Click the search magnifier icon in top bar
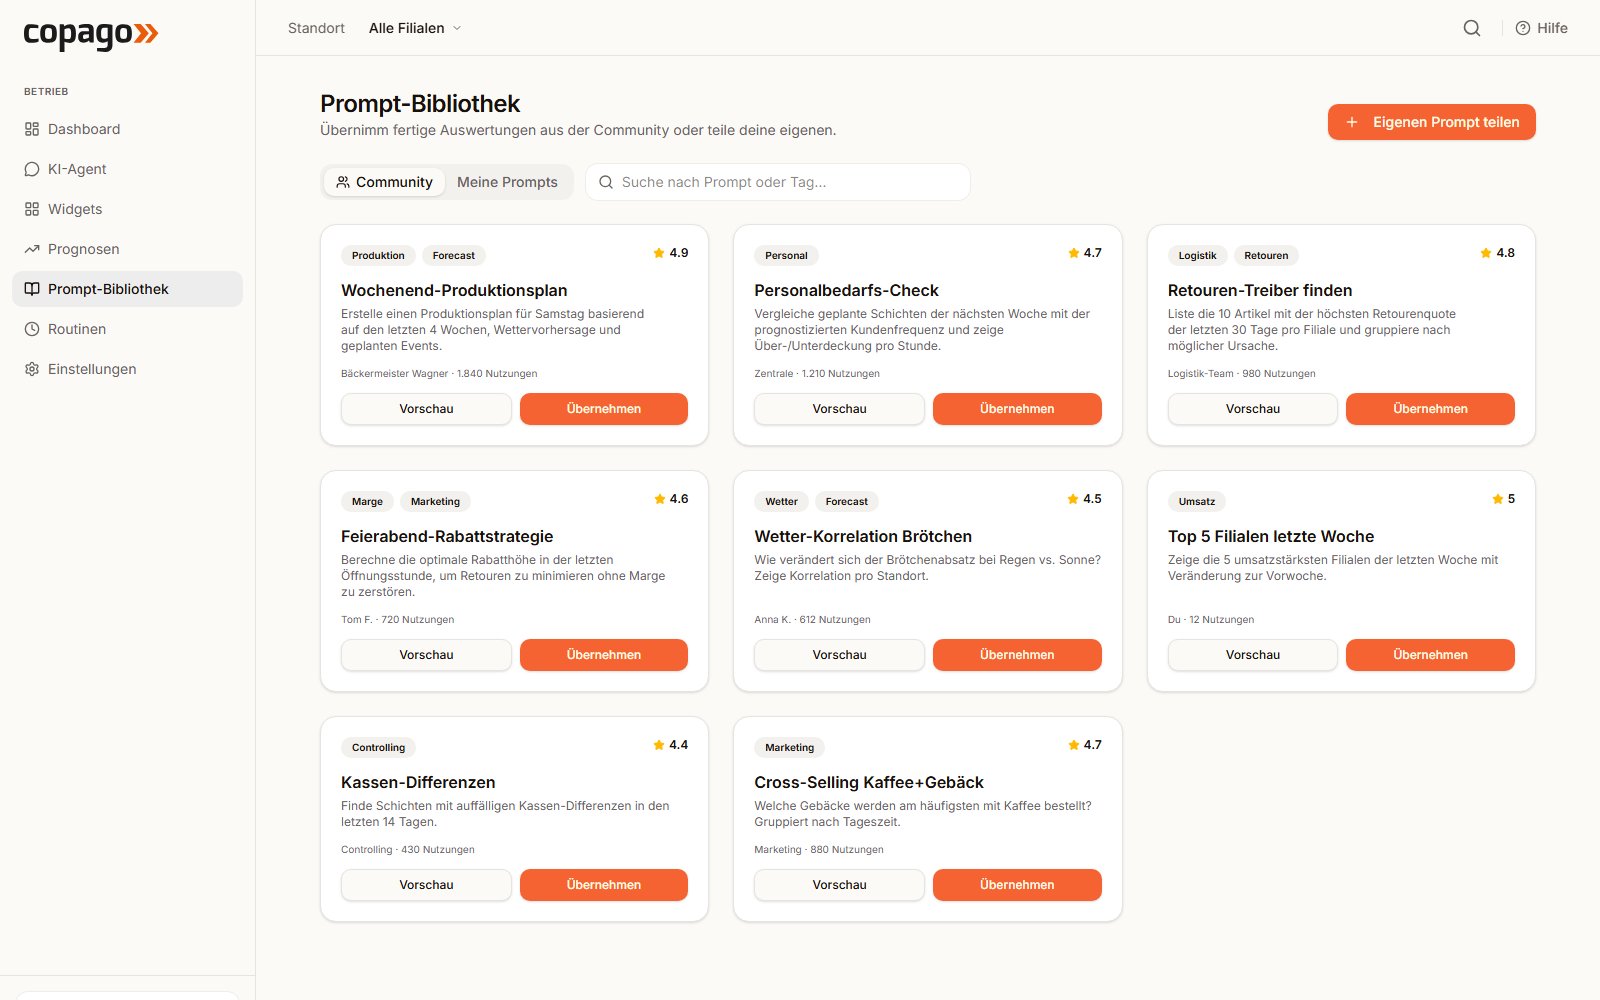Screen dimensions: 1600x1000 coord(1472,28)
